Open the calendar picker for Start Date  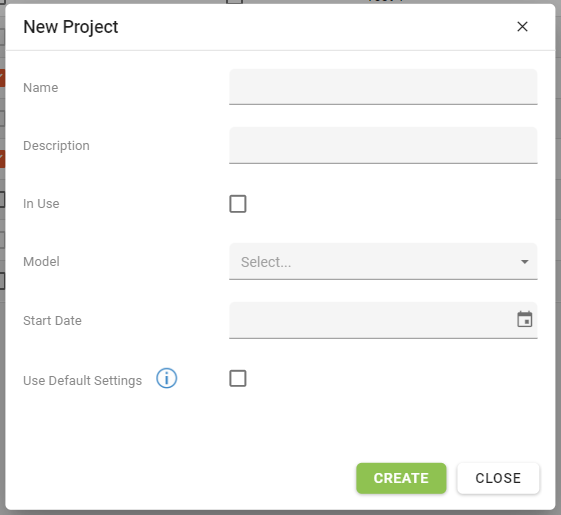click(x=525, y=319)
